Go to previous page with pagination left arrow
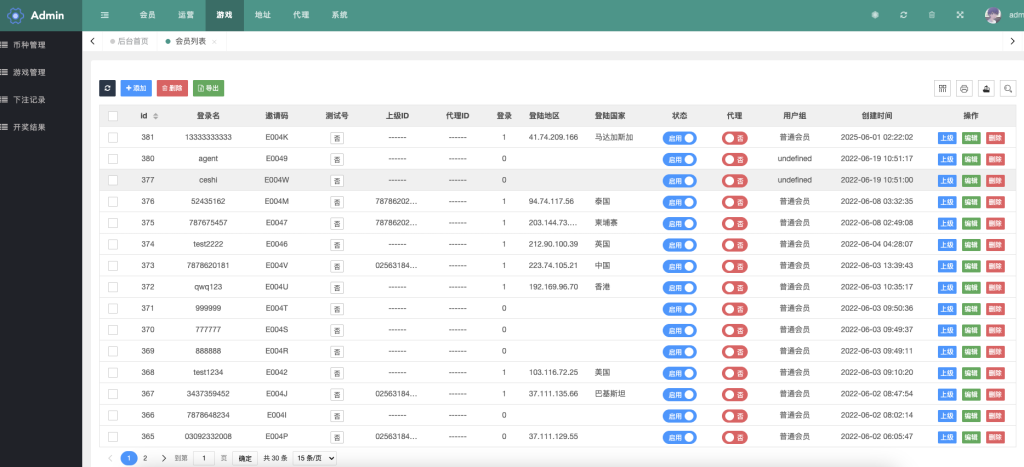Image resolution: width=1024 pixels, height=467 pixels. [x=110, y=458]
